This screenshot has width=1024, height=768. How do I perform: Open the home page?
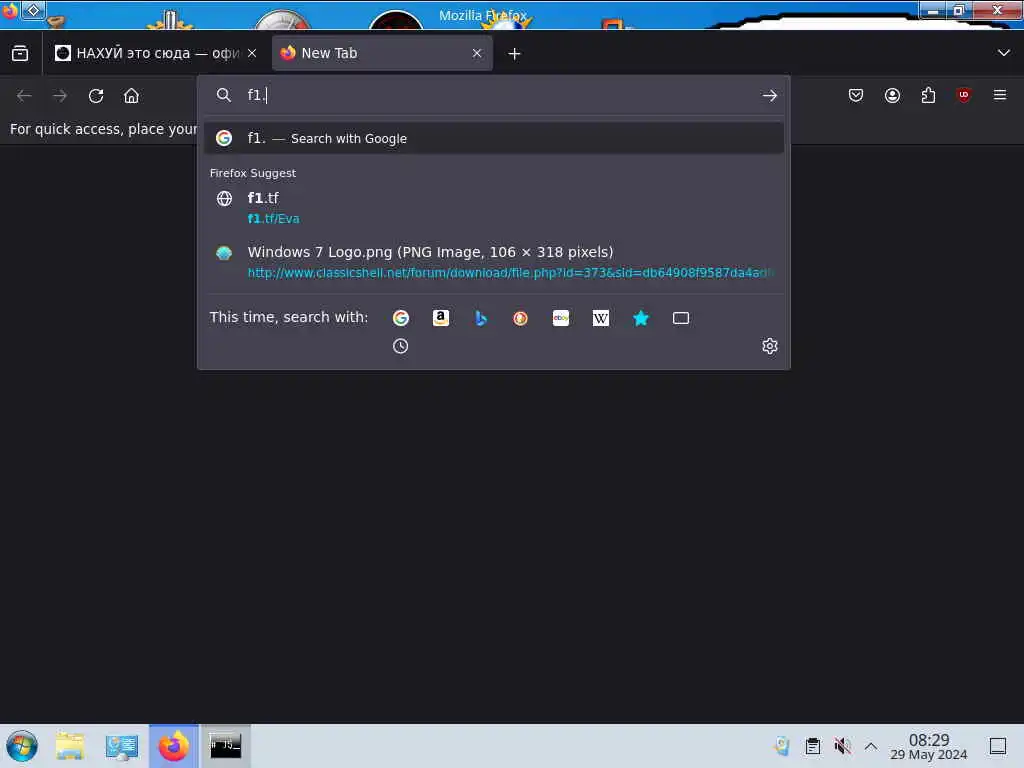pyautogui.click(x=131, y=96)
